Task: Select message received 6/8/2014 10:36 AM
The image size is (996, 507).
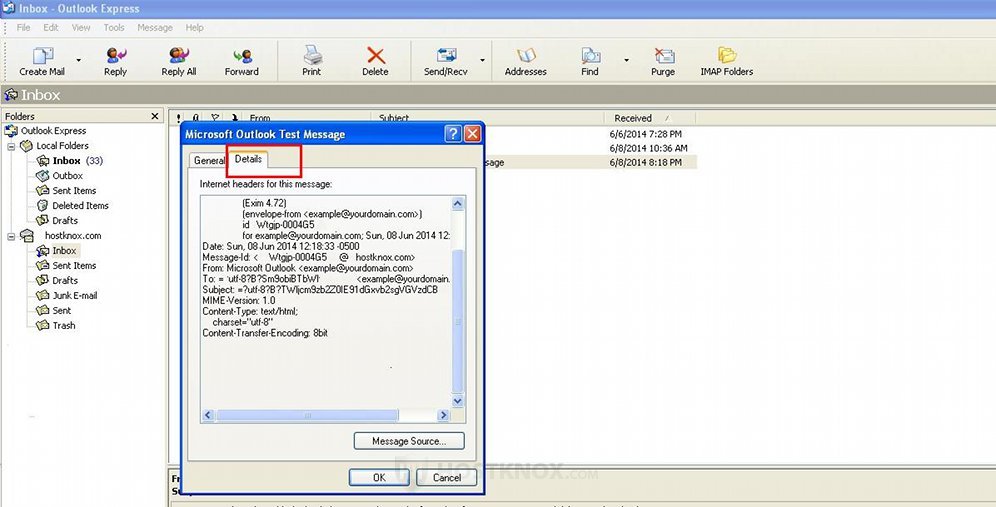Action: (648, 148)
